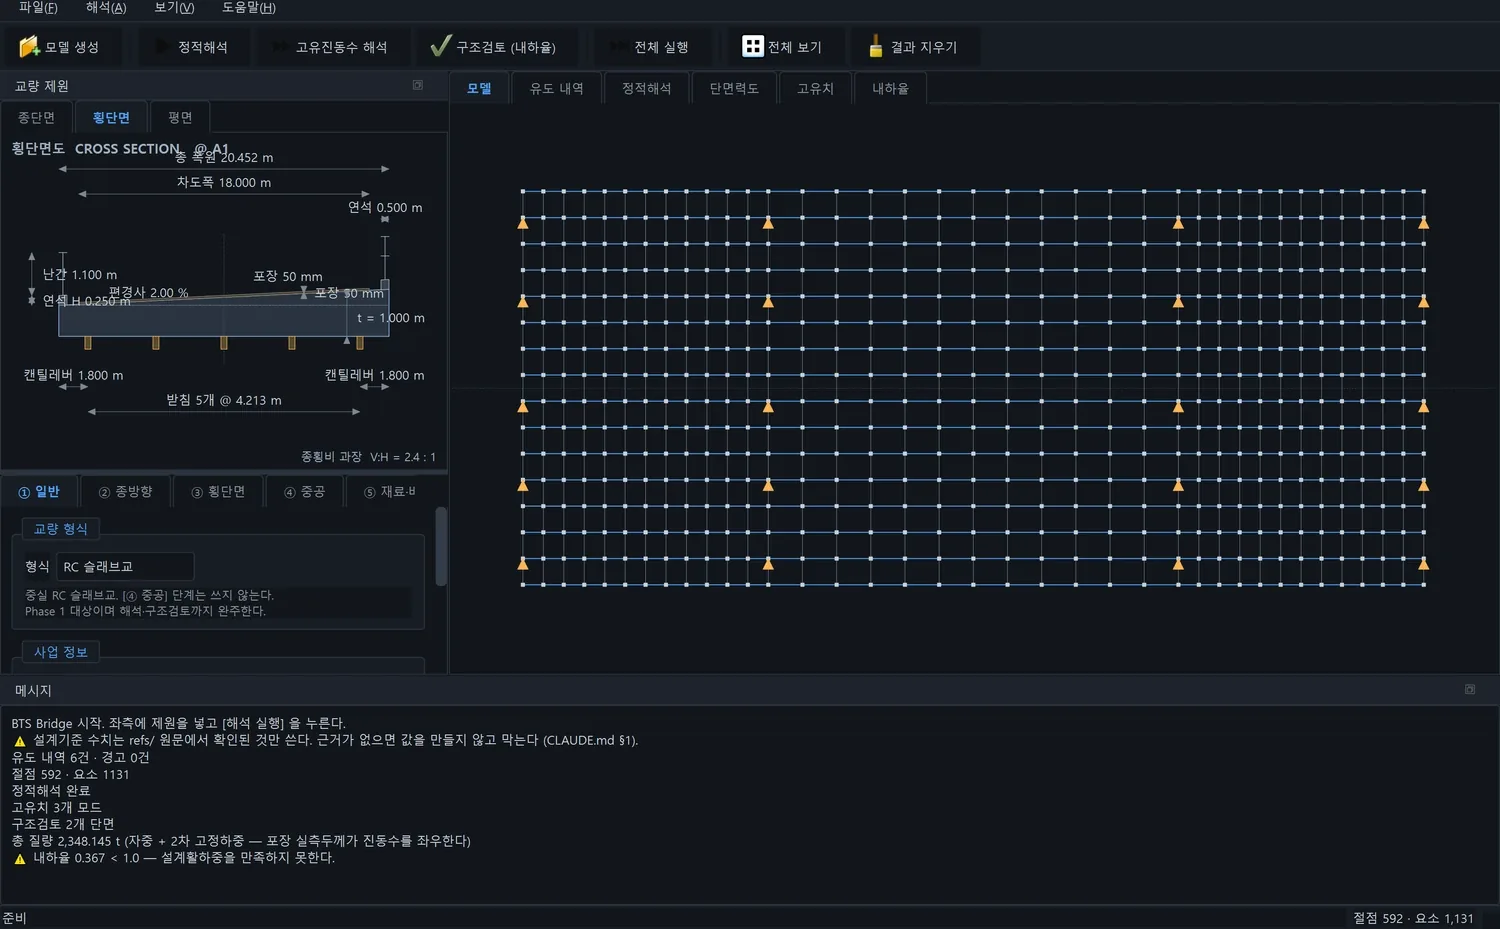Open the ③ 횡단면 input tab
Viewport: 1500px width, 929px height.
click(218, 491)
